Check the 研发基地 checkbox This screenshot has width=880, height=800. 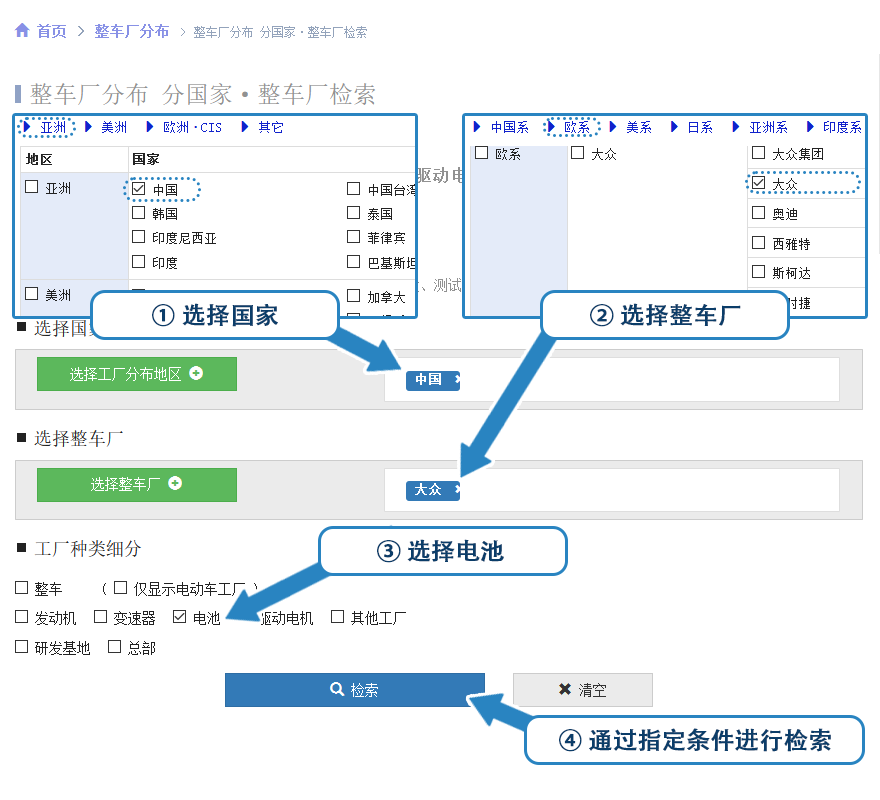click(22, 647)
